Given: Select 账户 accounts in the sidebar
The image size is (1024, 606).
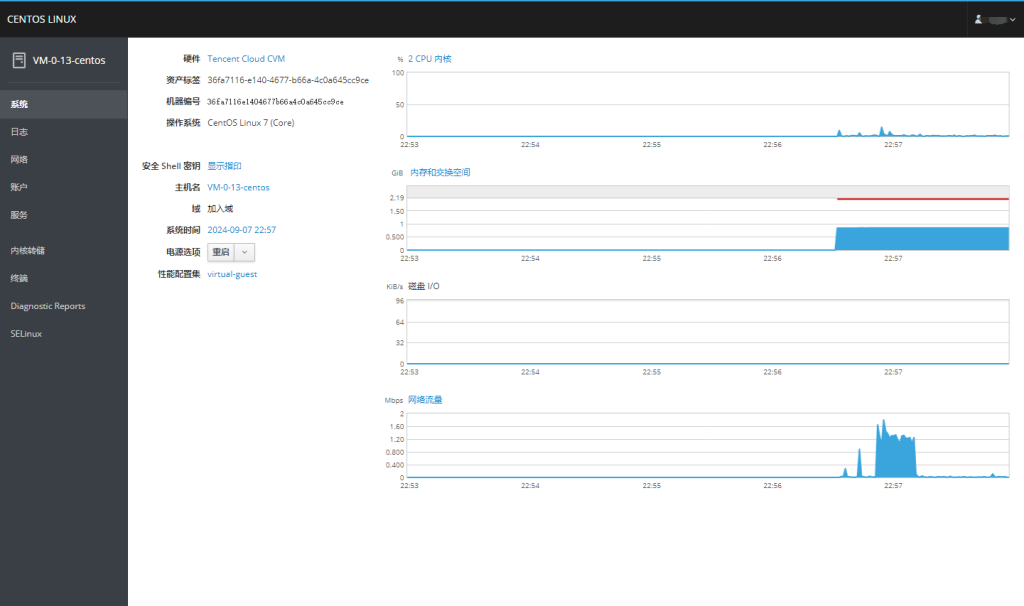Looking at the screenshot, I should pyautogui.click(x=20, y=187).
